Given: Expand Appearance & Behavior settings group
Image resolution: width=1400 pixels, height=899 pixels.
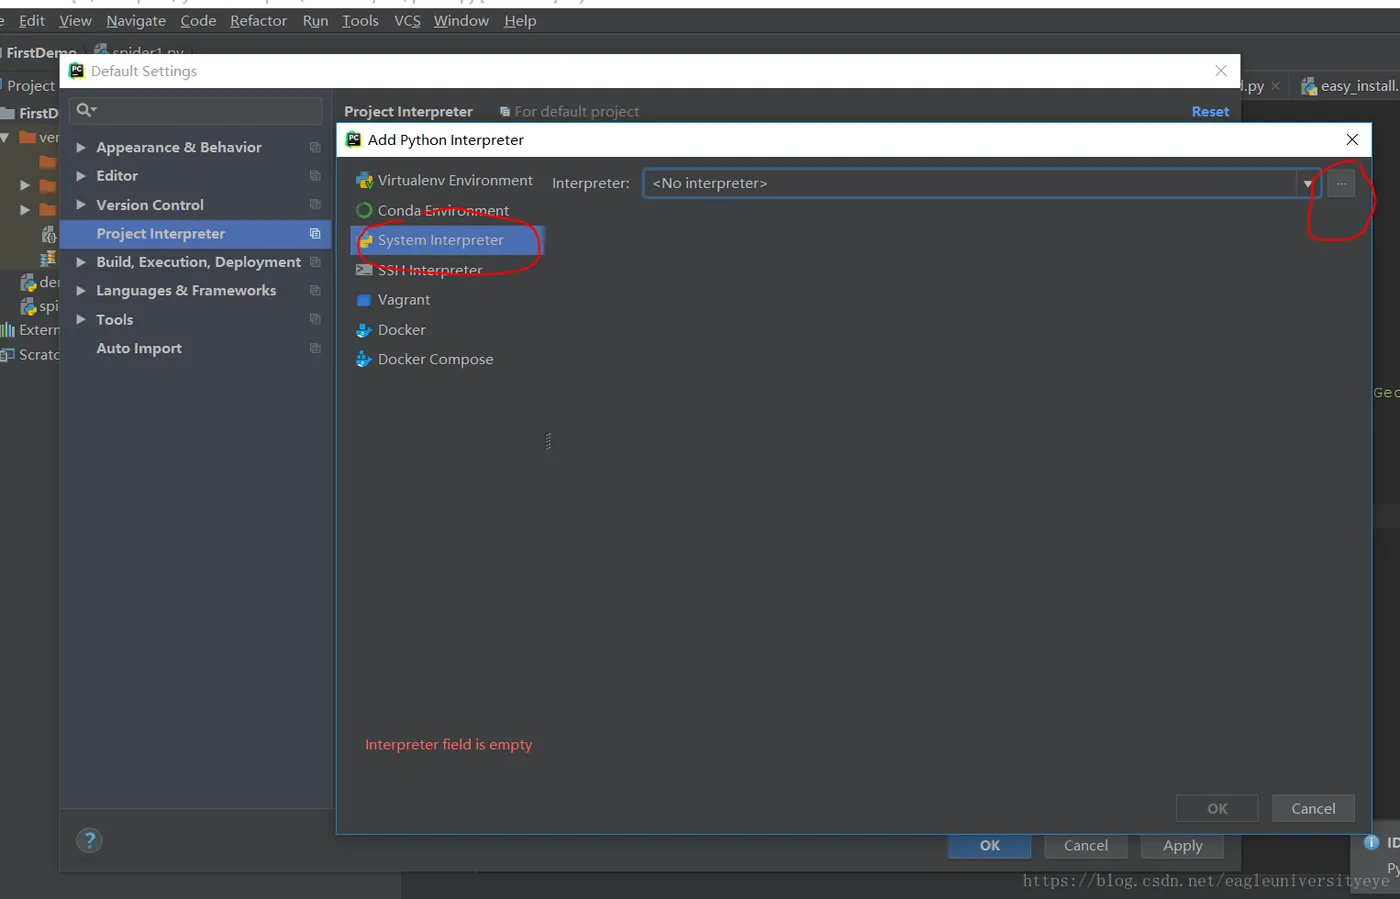Looking at the screenshot, I should point(81,148).
